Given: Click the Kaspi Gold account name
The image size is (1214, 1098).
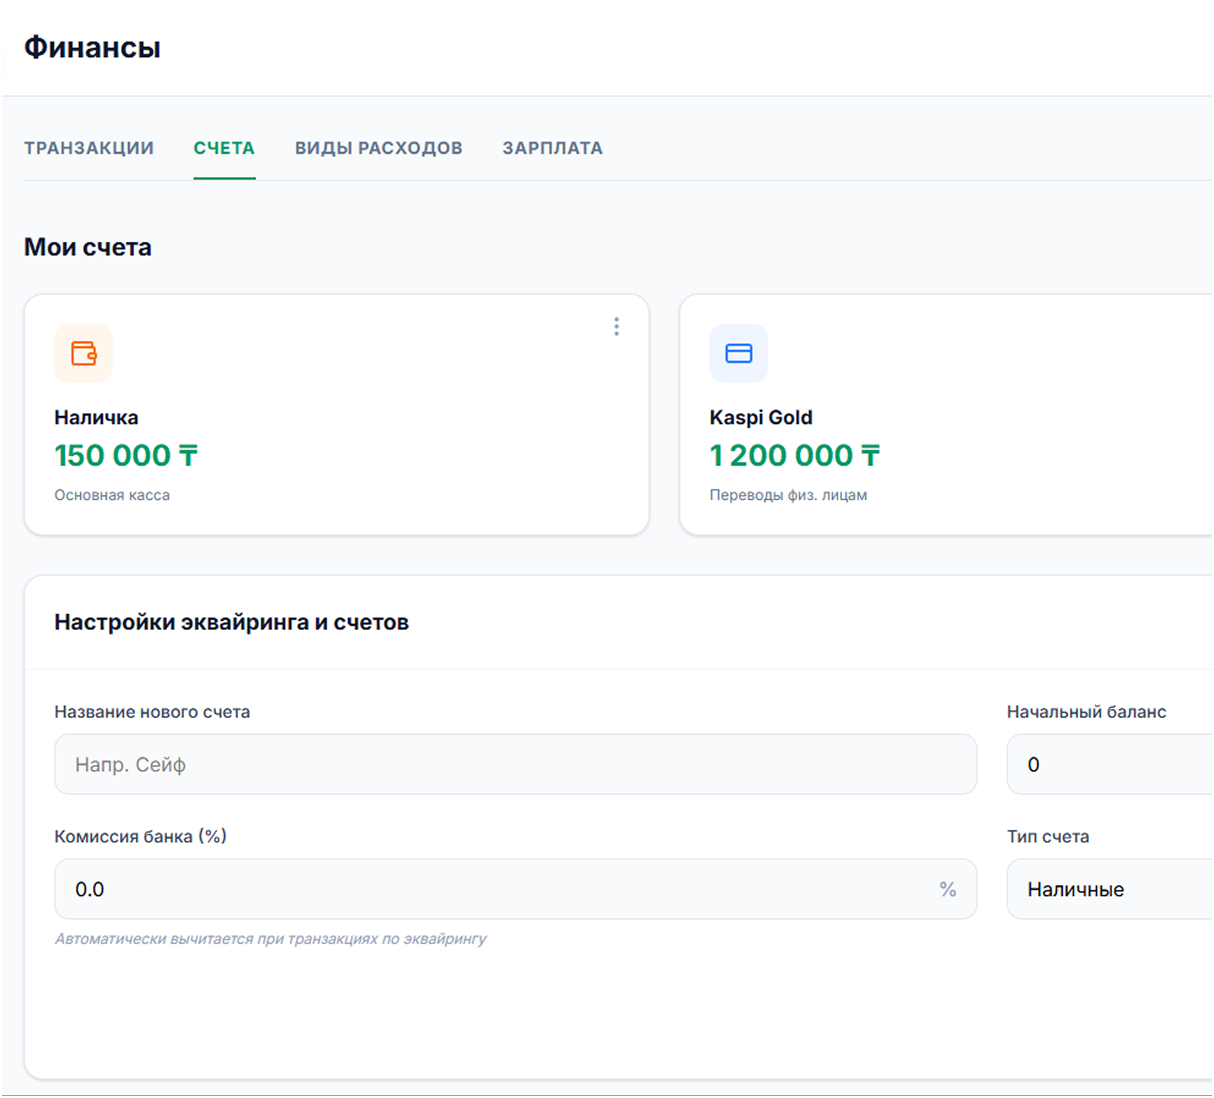Looking at the screenshot, I should pyautogui.click(x=761, y=418).
